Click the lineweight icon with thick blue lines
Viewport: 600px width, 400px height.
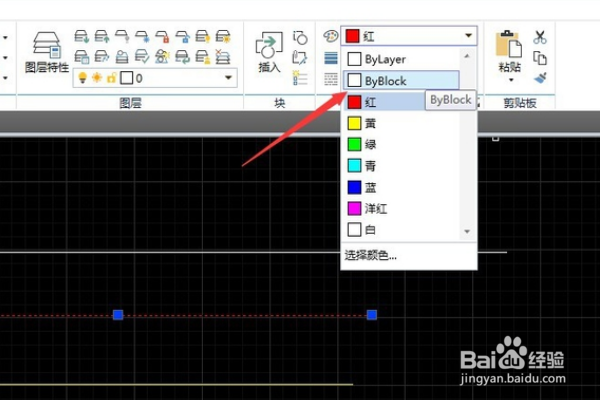(331, 58)
